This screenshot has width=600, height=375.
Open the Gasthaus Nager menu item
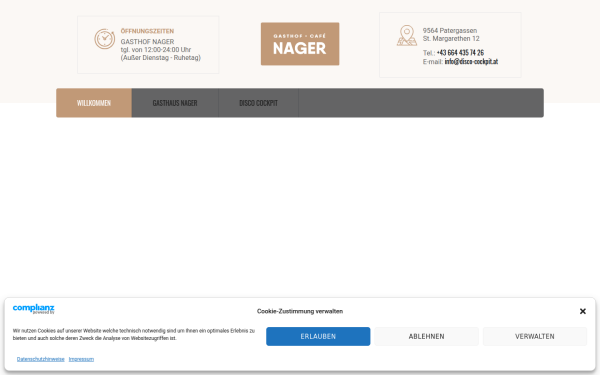175,103
